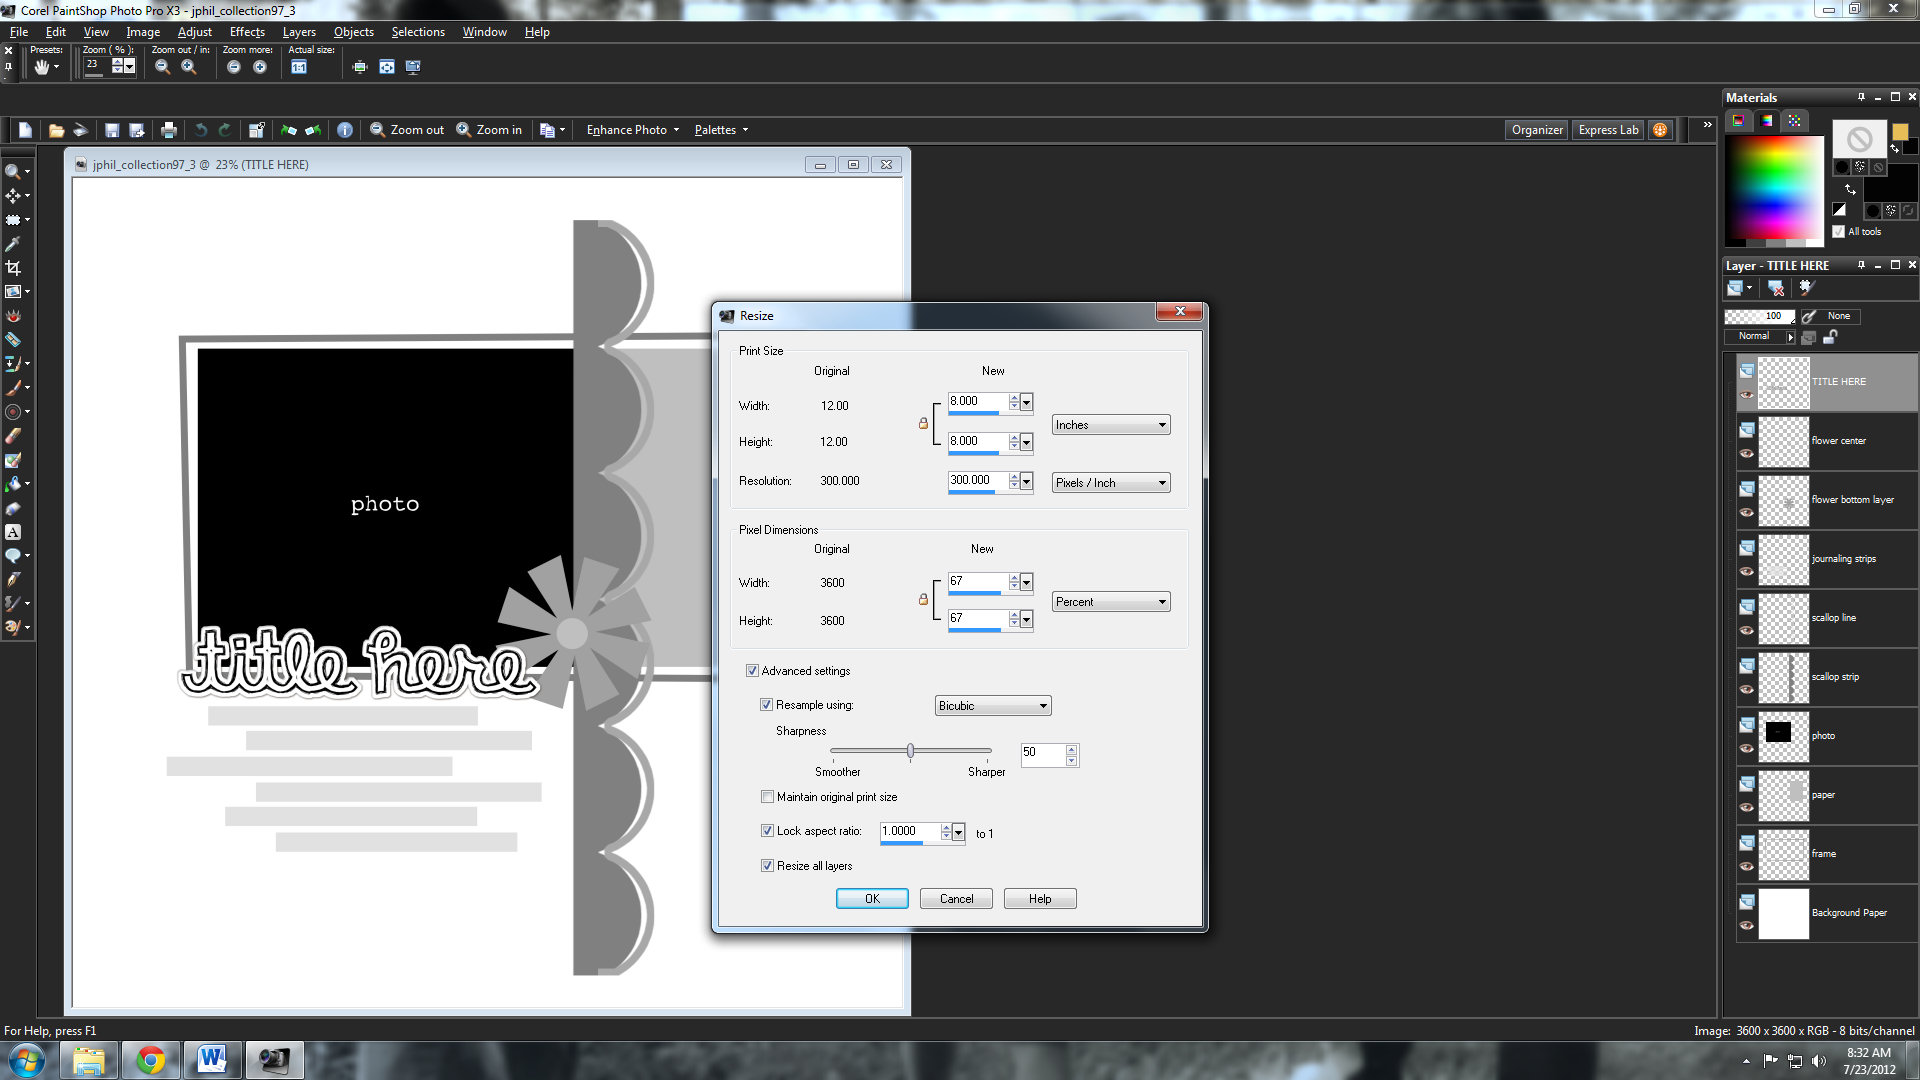
Task: Click the Zoom out toolbar button
Action: tap(407, 130)
